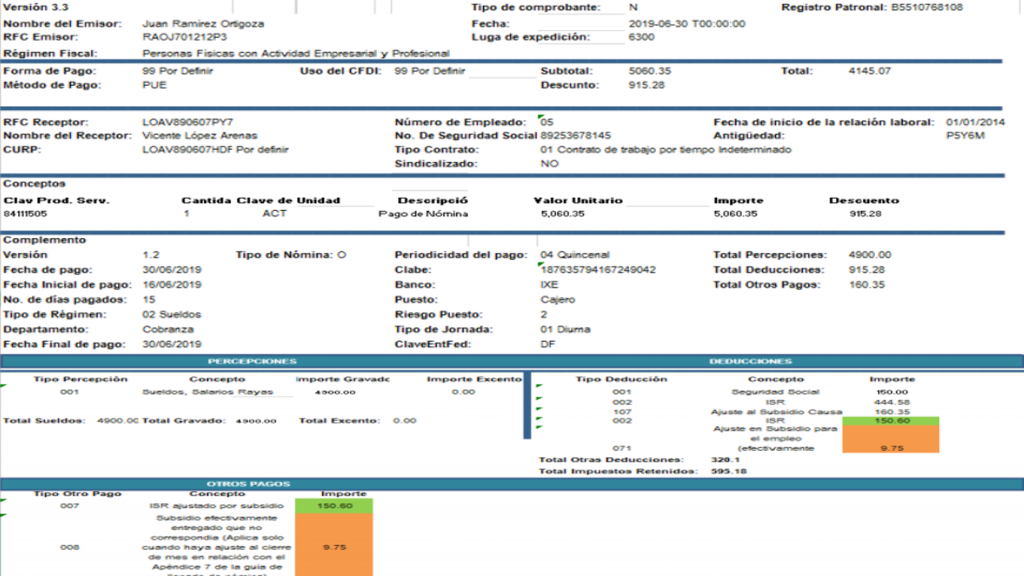Select Registro Patronal value B5510768108
This screenshot has height=576, width=1024.
pos(928,7)
